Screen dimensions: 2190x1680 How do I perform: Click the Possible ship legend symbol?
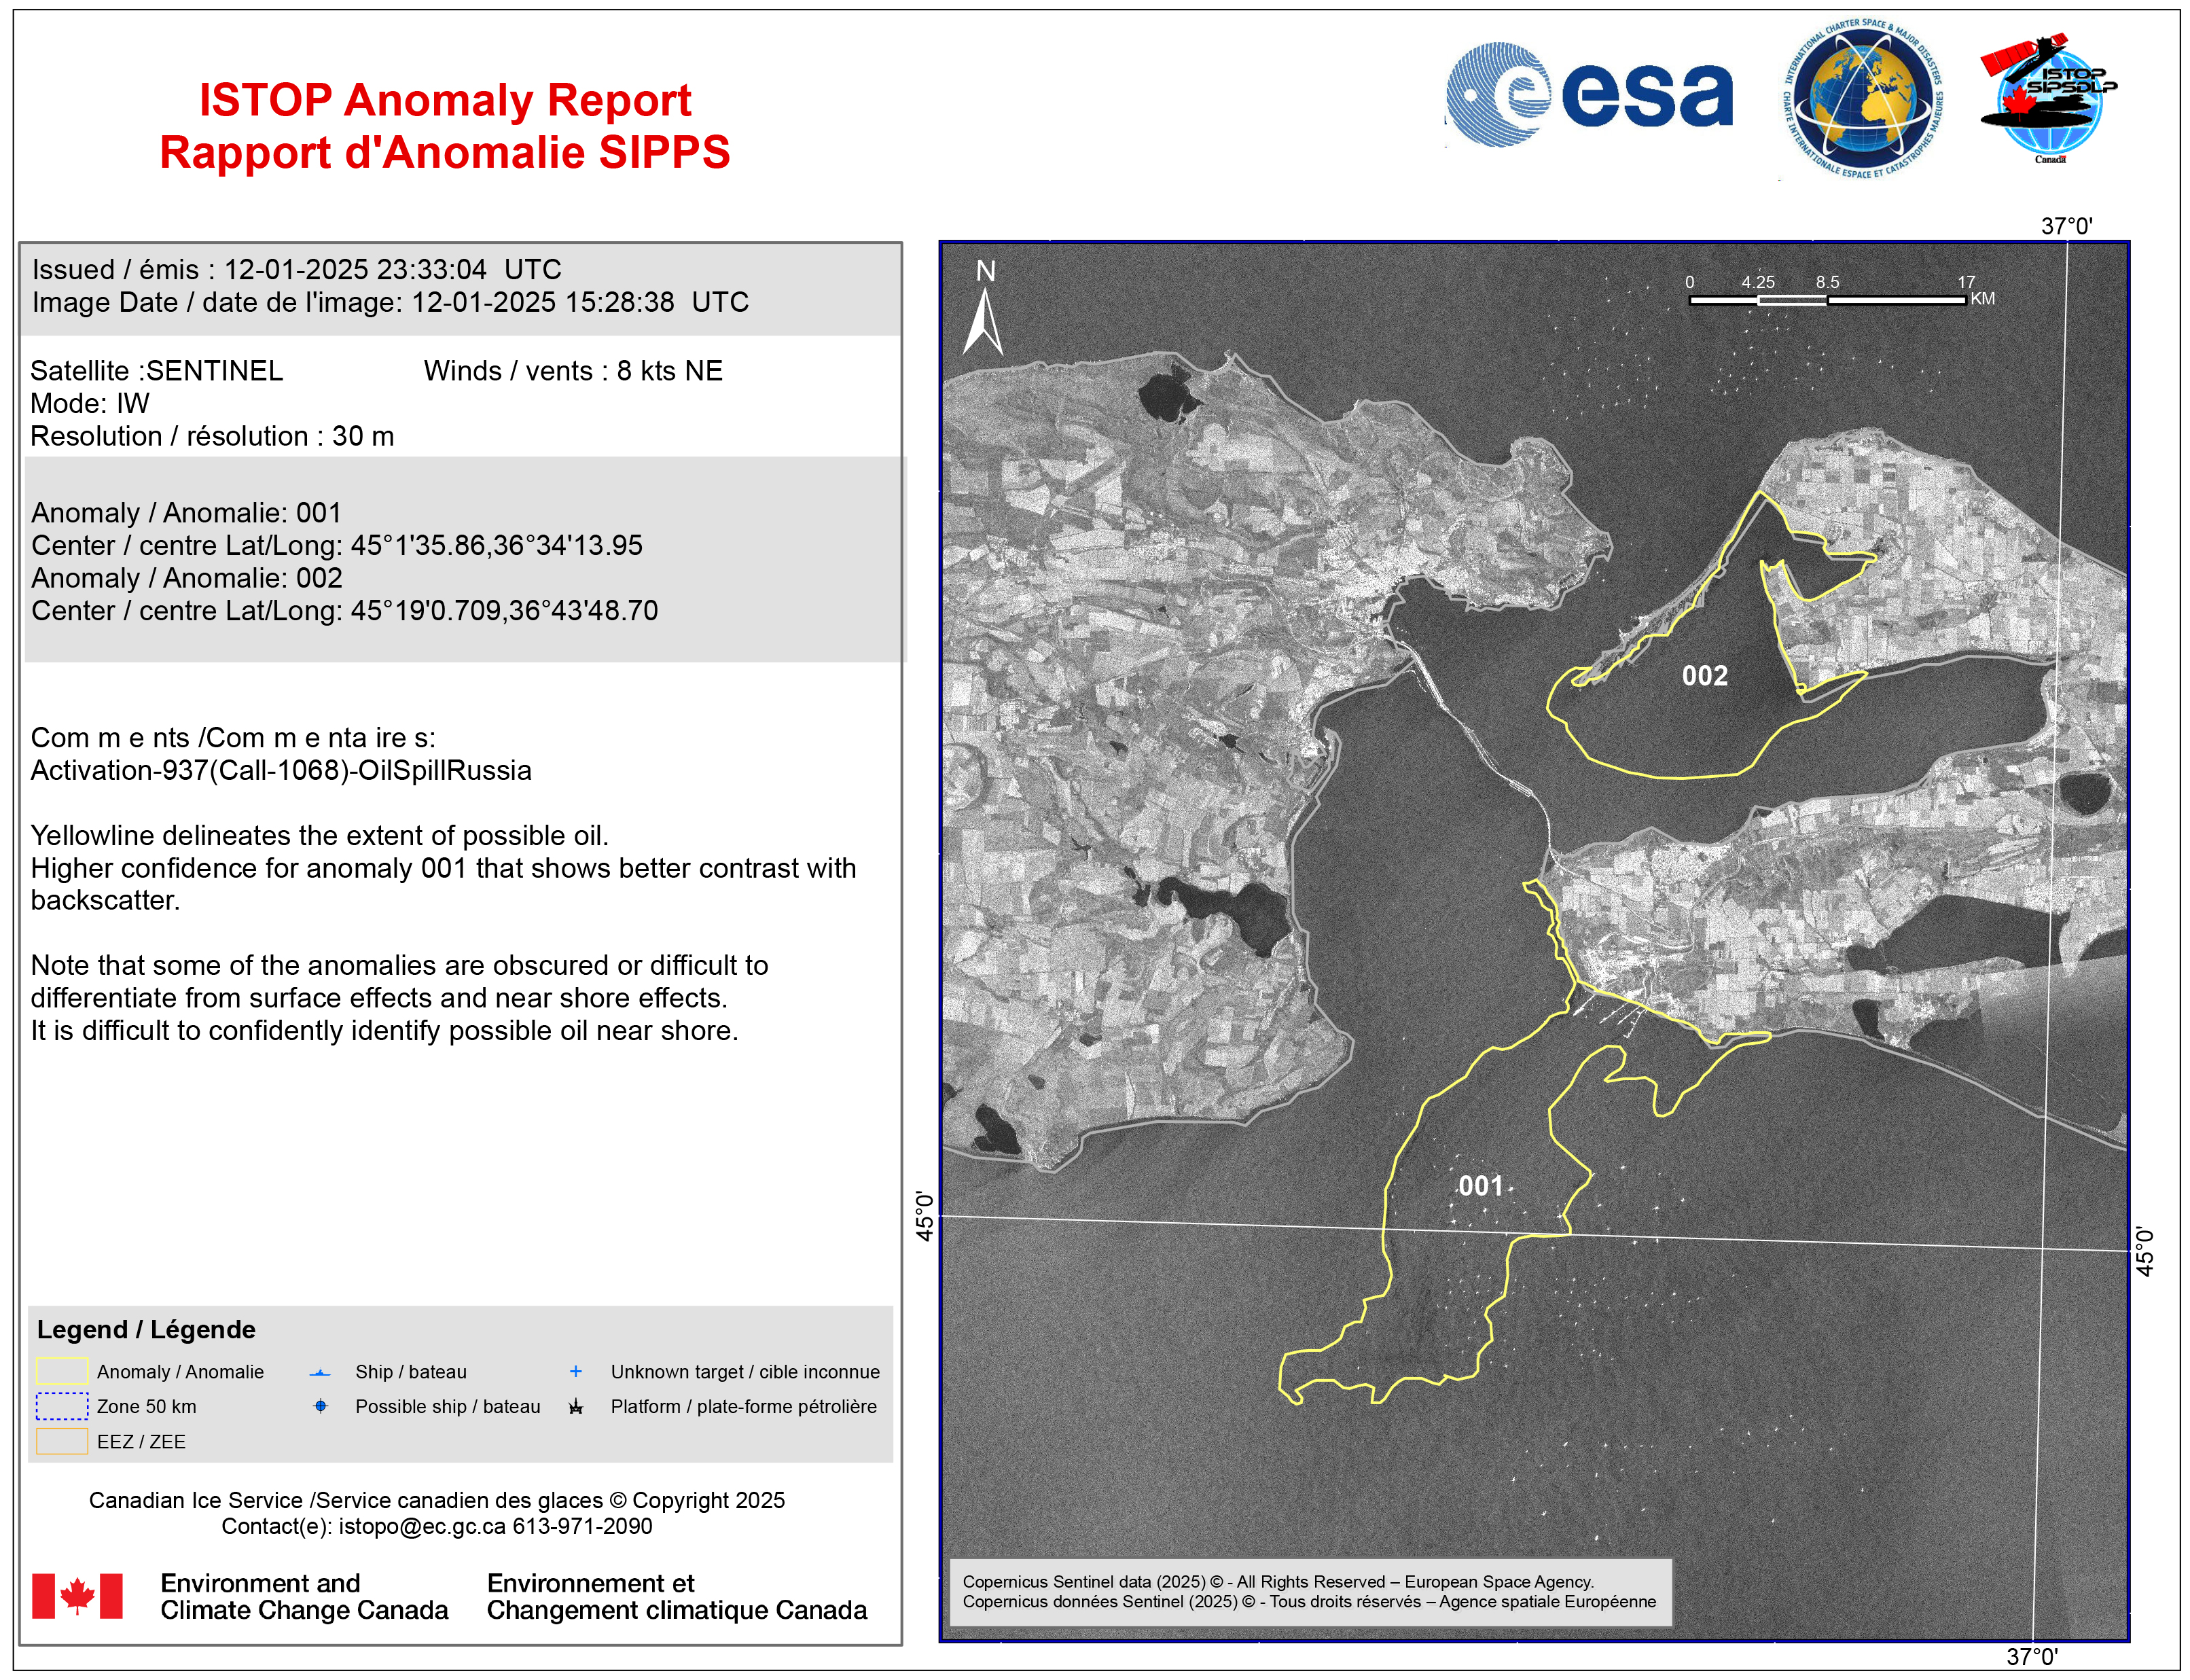(x=320, y=1407)
